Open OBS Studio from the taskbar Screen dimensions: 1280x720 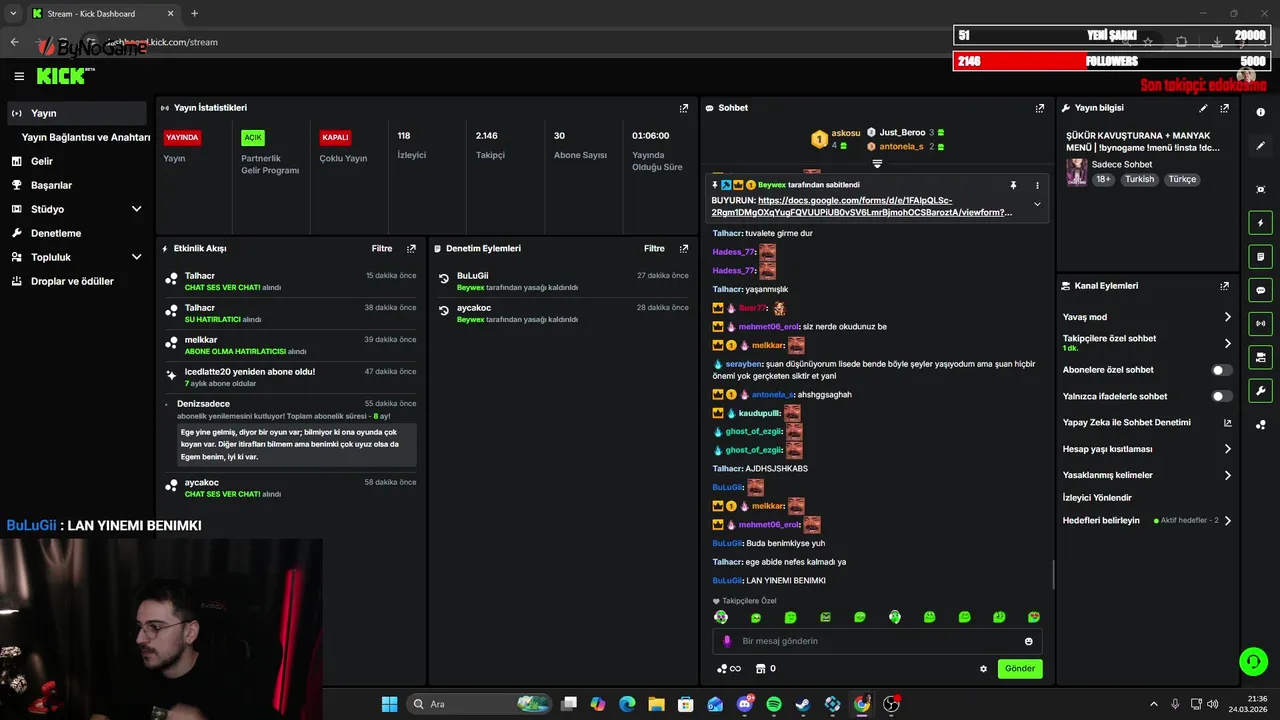891,704
